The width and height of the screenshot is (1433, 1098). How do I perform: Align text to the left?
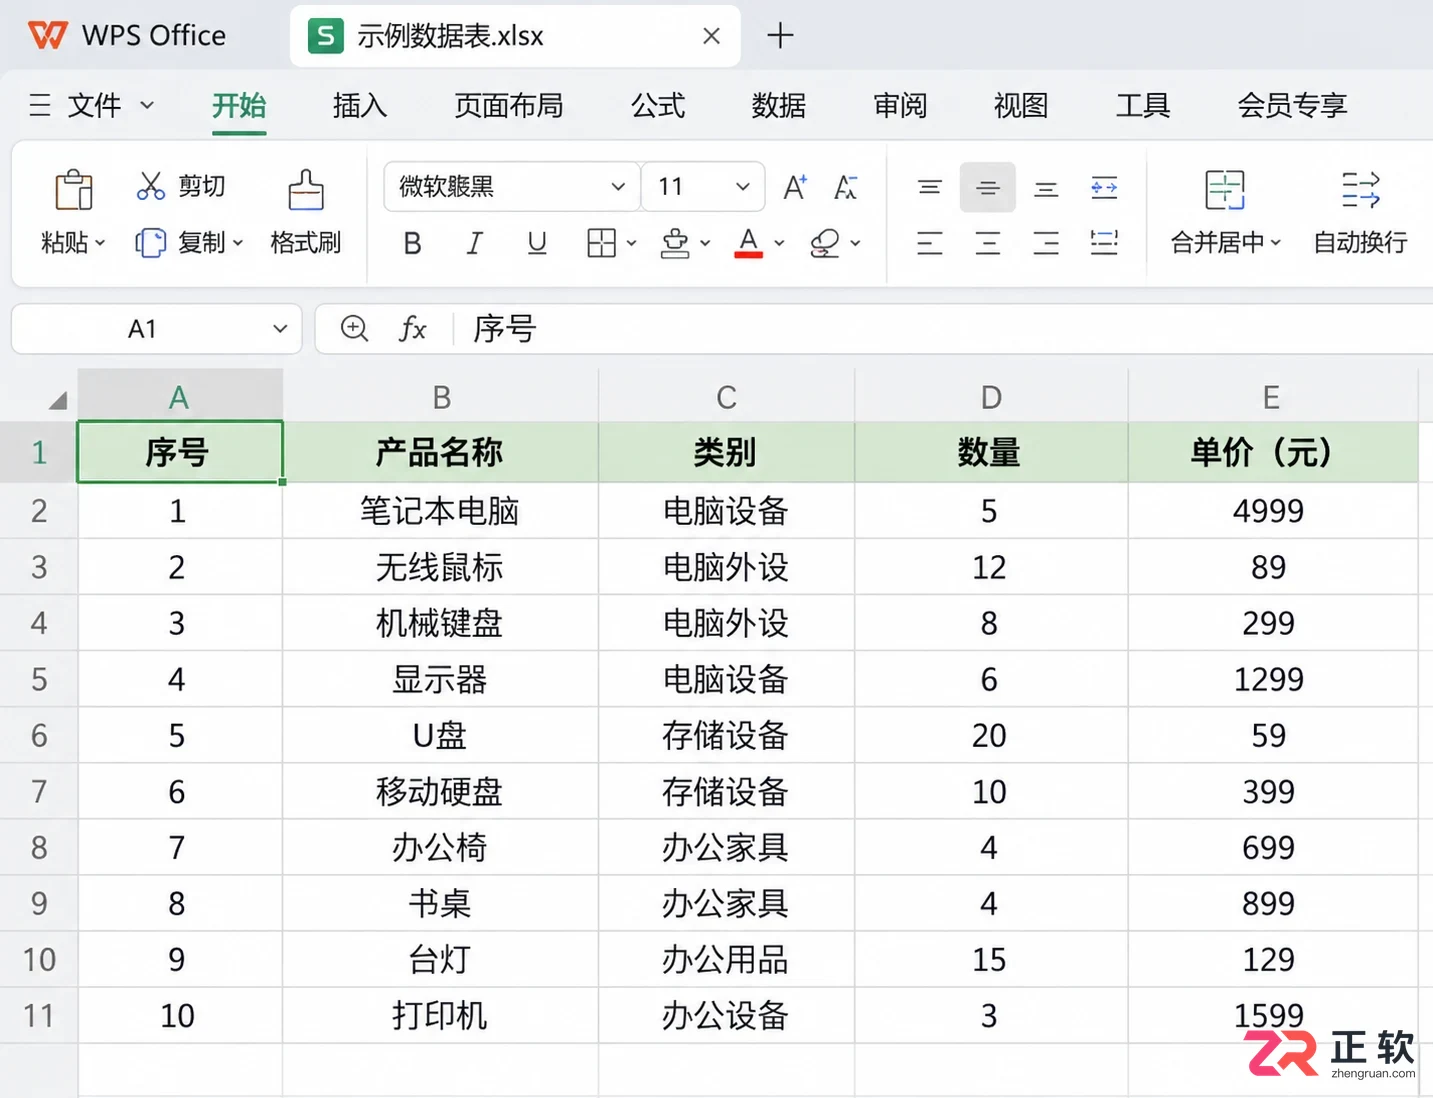coord(930,243)
